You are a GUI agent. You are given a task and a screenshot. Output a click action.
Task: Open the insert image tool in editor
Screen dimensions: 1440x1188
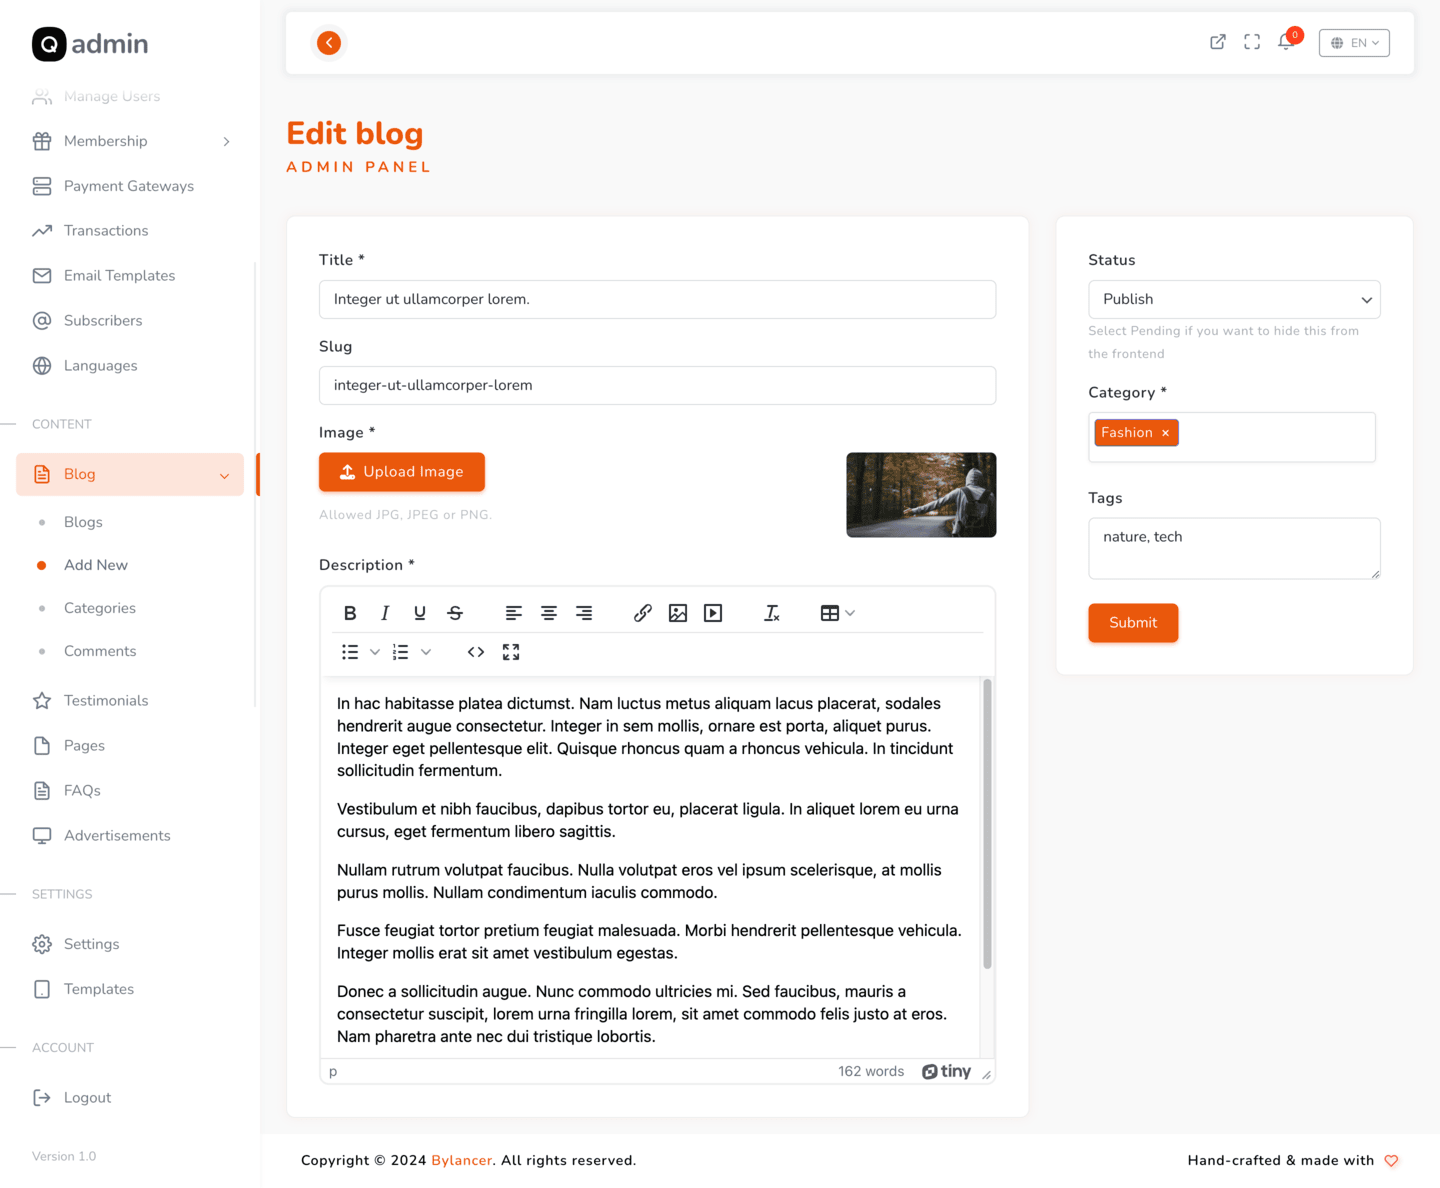click(x=678, y=613)
